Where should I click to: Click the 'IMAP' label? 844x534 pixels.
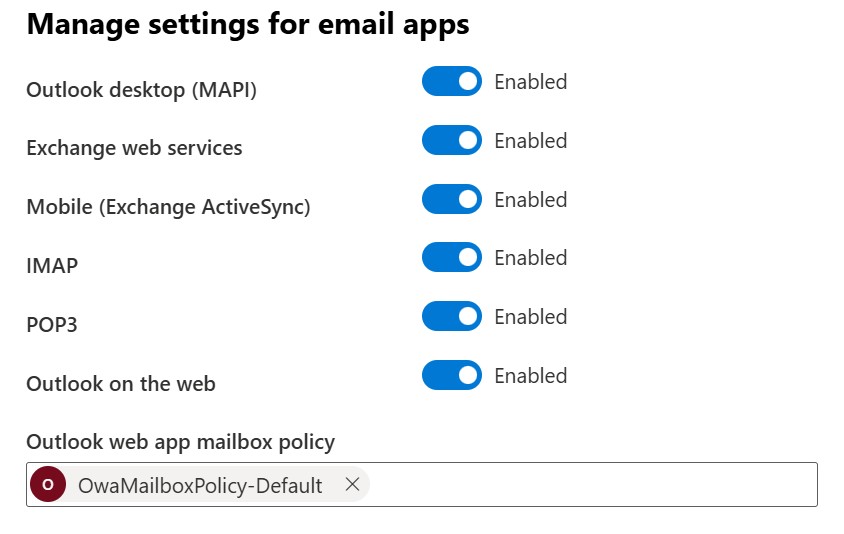[52, 265]
